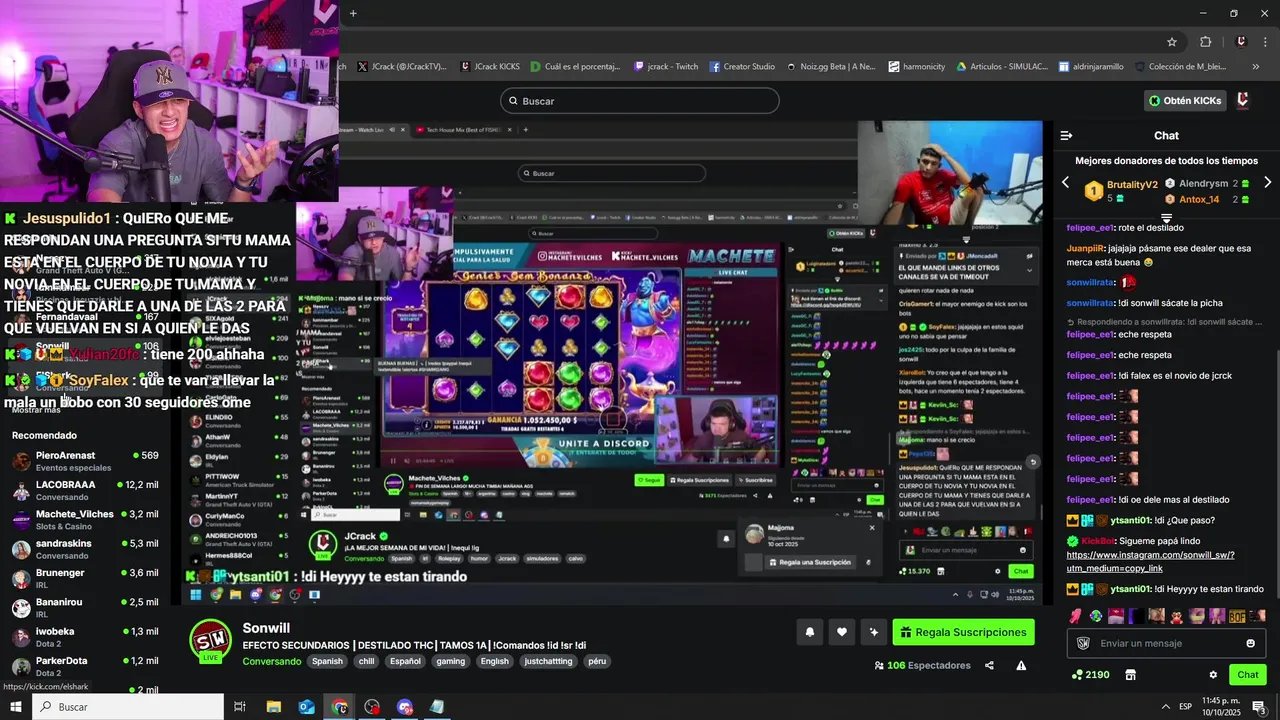This screenshot has width=1280, height=720.
Task: Click Antox_14 donor name
Action: coord(1199,200)
